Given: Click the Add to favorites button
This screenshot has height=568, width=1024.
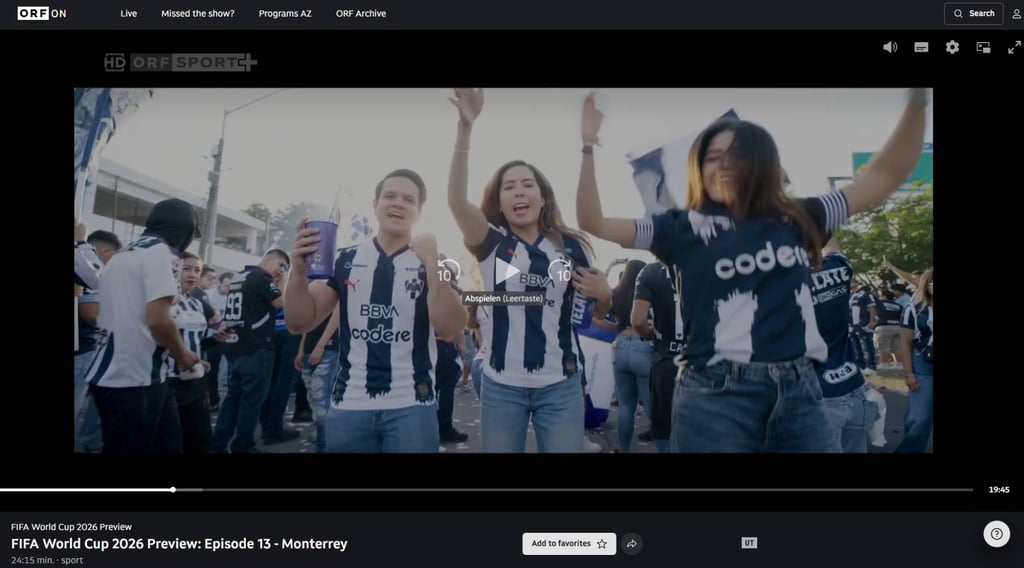Looking at the screenshot, I should (x=569, y=543).
